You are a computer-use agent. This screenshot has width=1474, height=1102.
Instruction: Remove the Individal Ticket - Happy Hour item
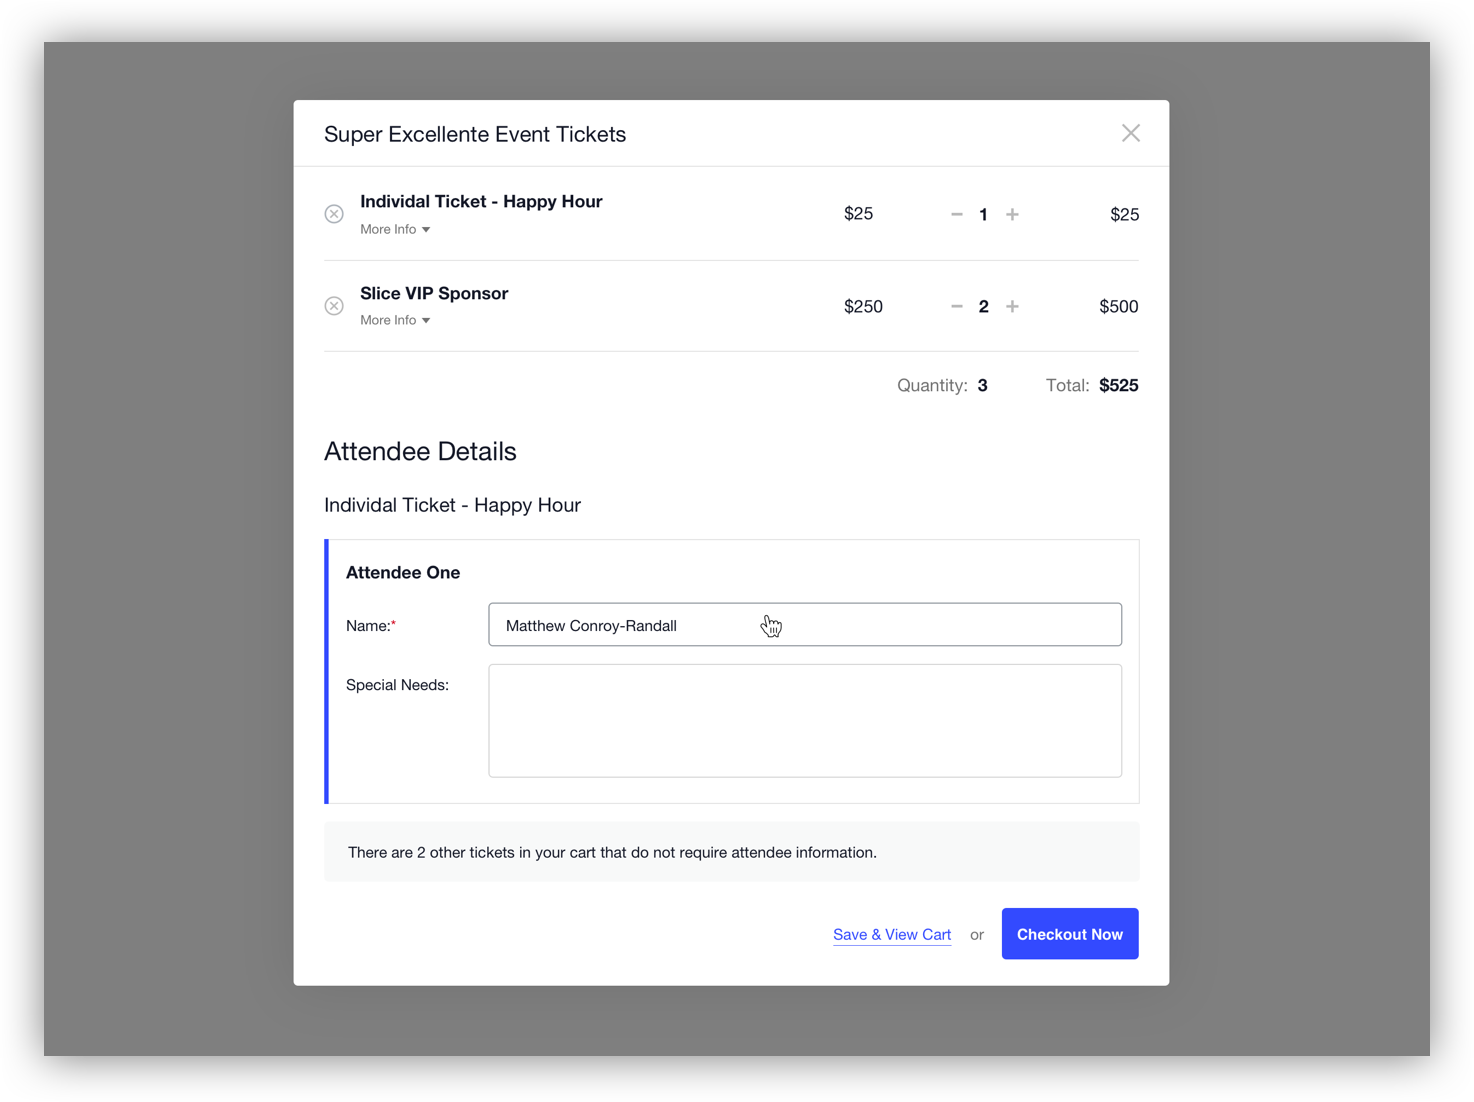pyautogui.click(x=334, y=214)
